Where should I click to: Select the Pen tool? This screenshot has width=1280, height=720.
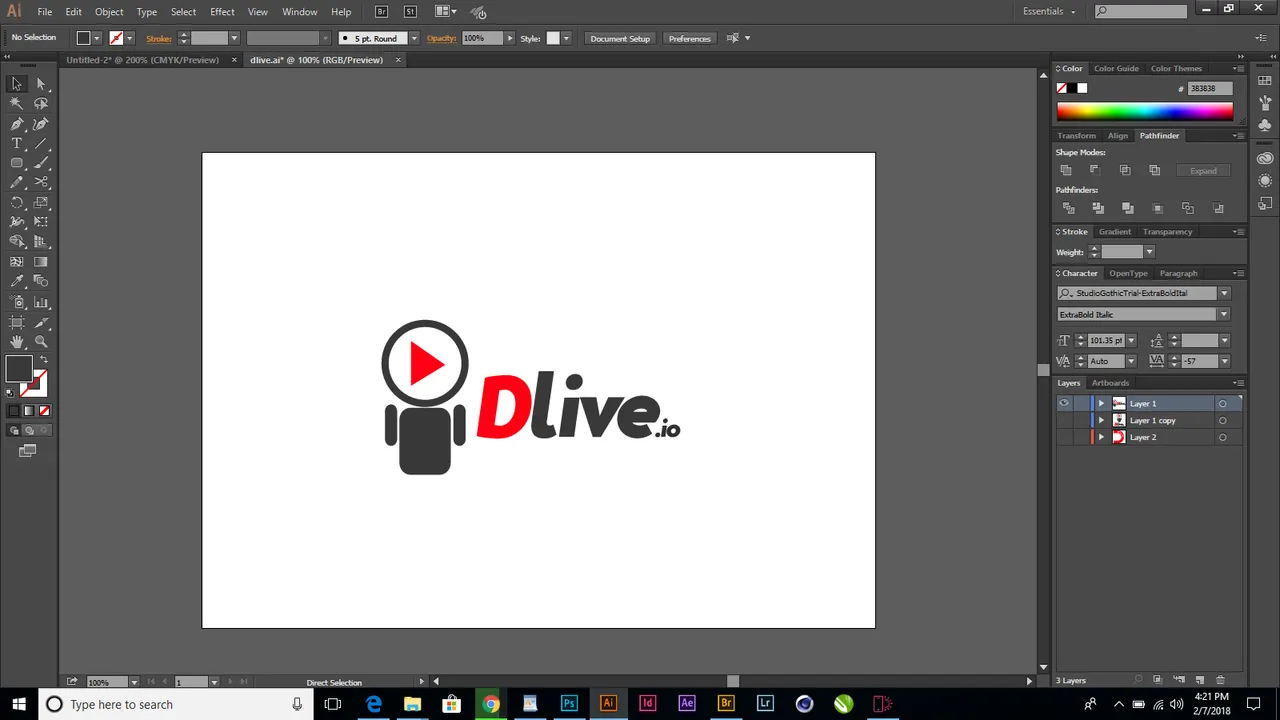click(x=17, y=124)
